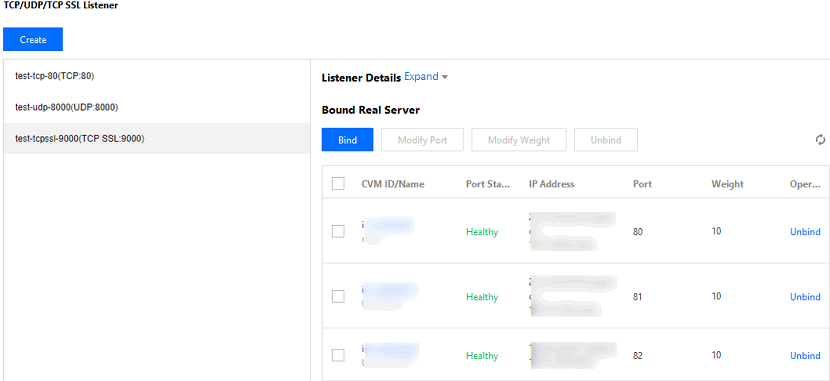Expand the Listener Details section
This screenshot has height=381, width=830.
pyautogui.click(x=421, y=77)
